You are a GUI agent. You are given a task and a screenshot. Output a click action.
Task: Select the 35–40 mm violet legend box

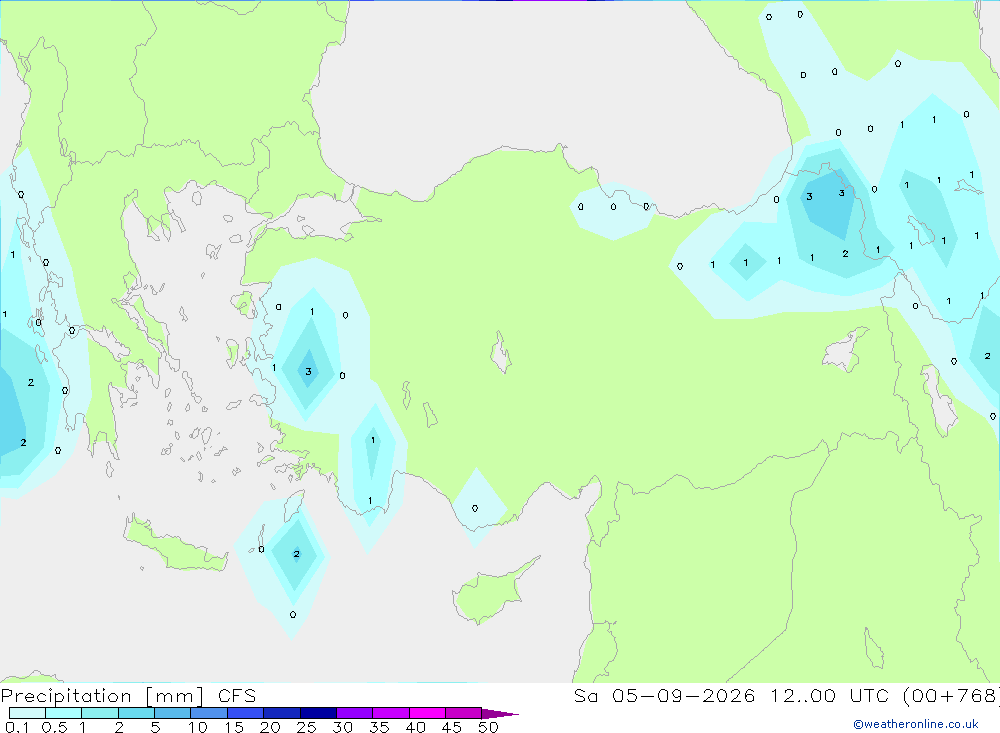(x=391, y=713)
